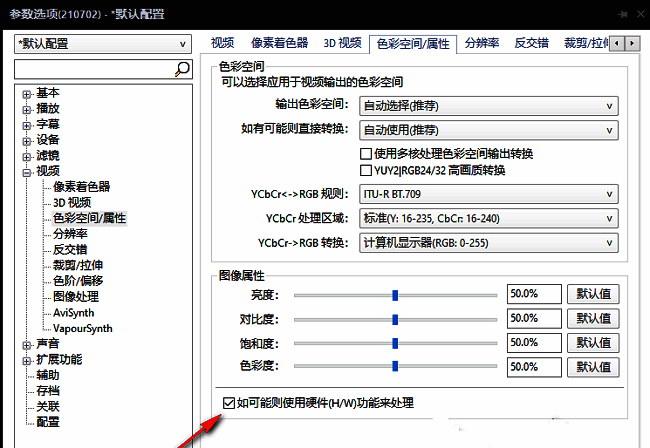Collapse the 视频 tree node

click(27, 171)
